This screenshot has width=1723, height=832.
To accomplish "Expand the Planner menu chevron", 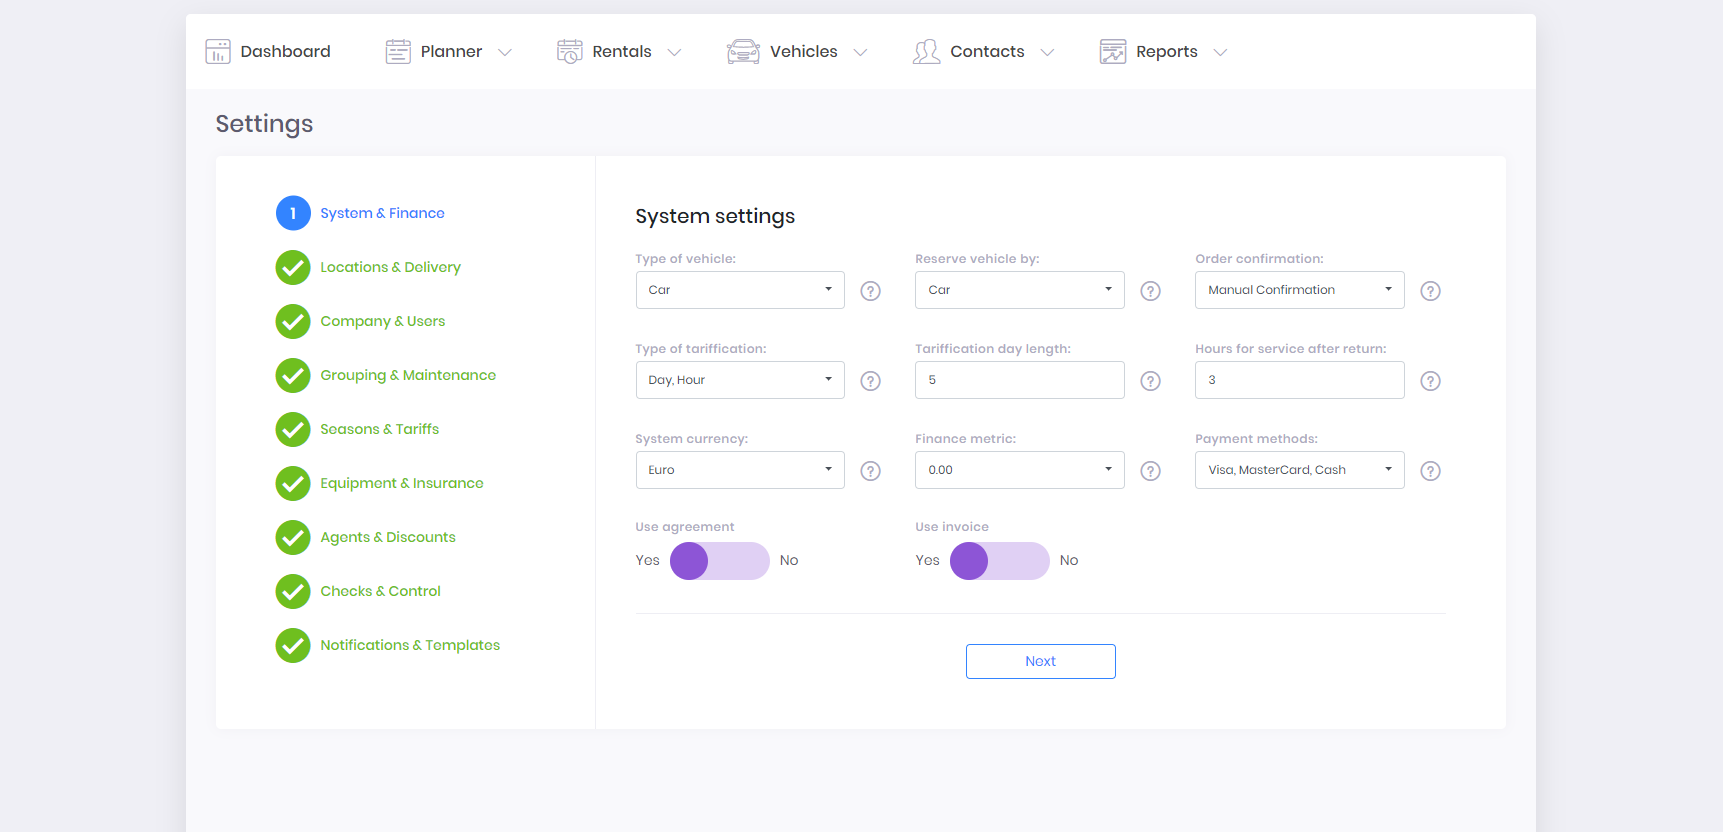I will tap(505, 52).
